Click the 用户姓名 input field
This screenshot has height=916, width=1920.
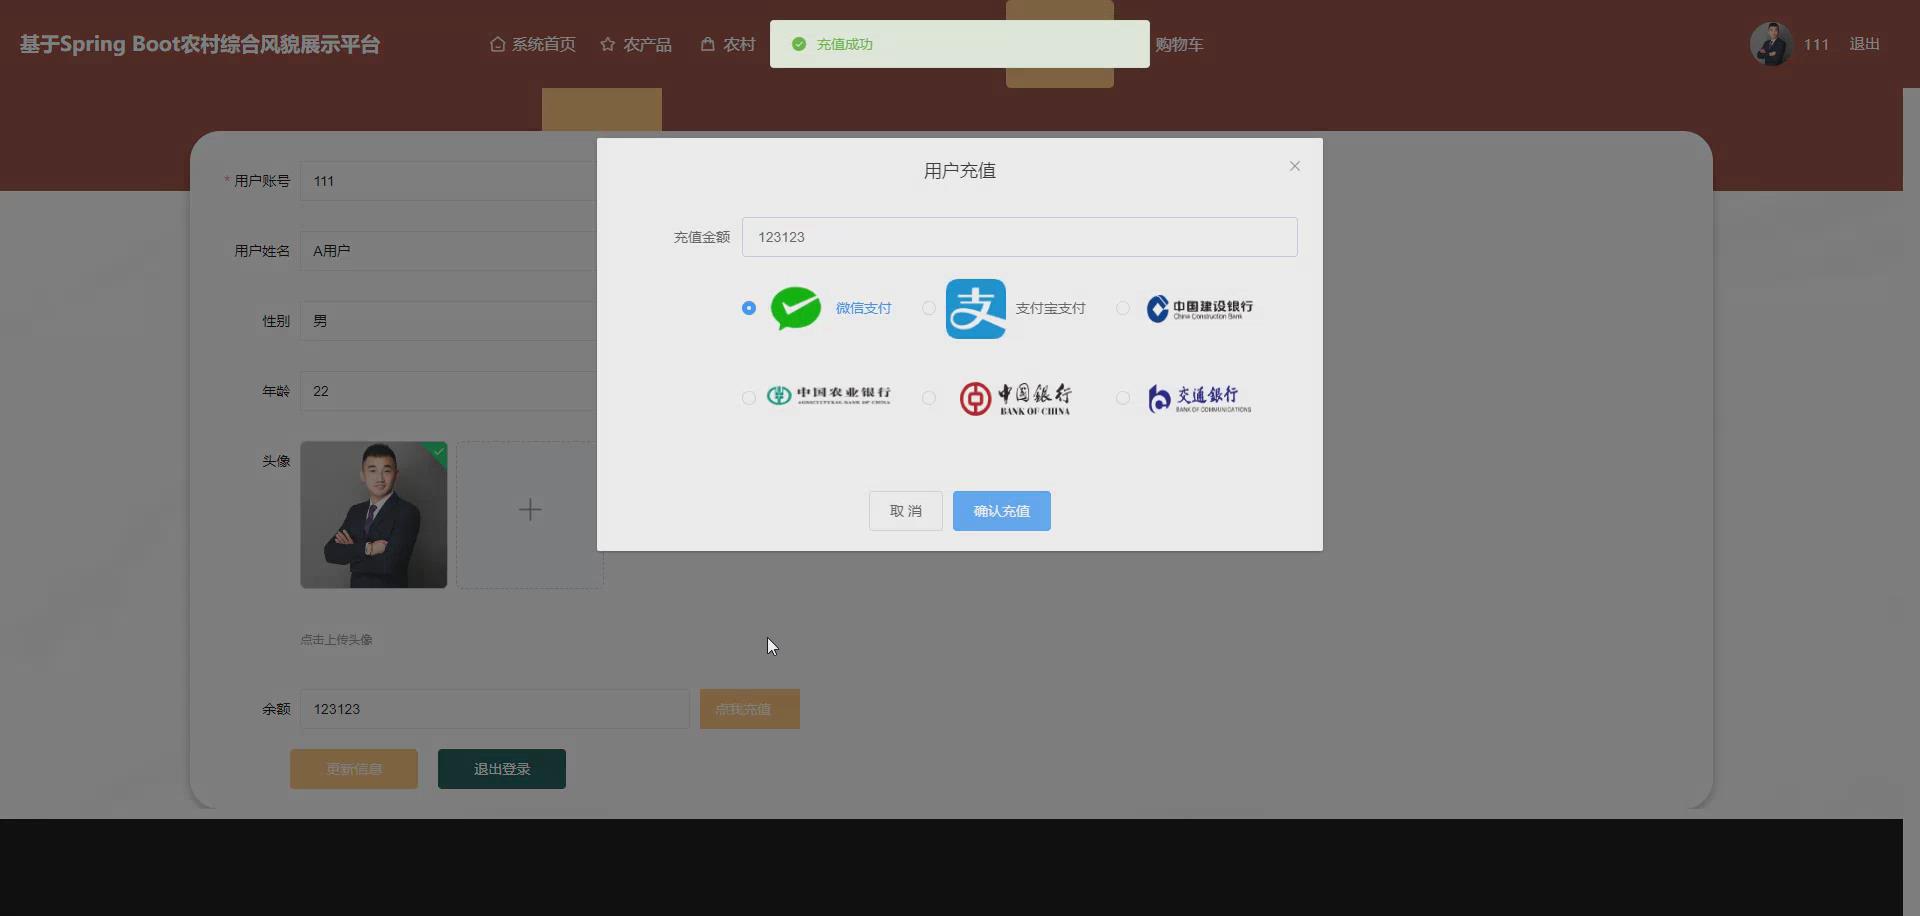pos(448,251)
